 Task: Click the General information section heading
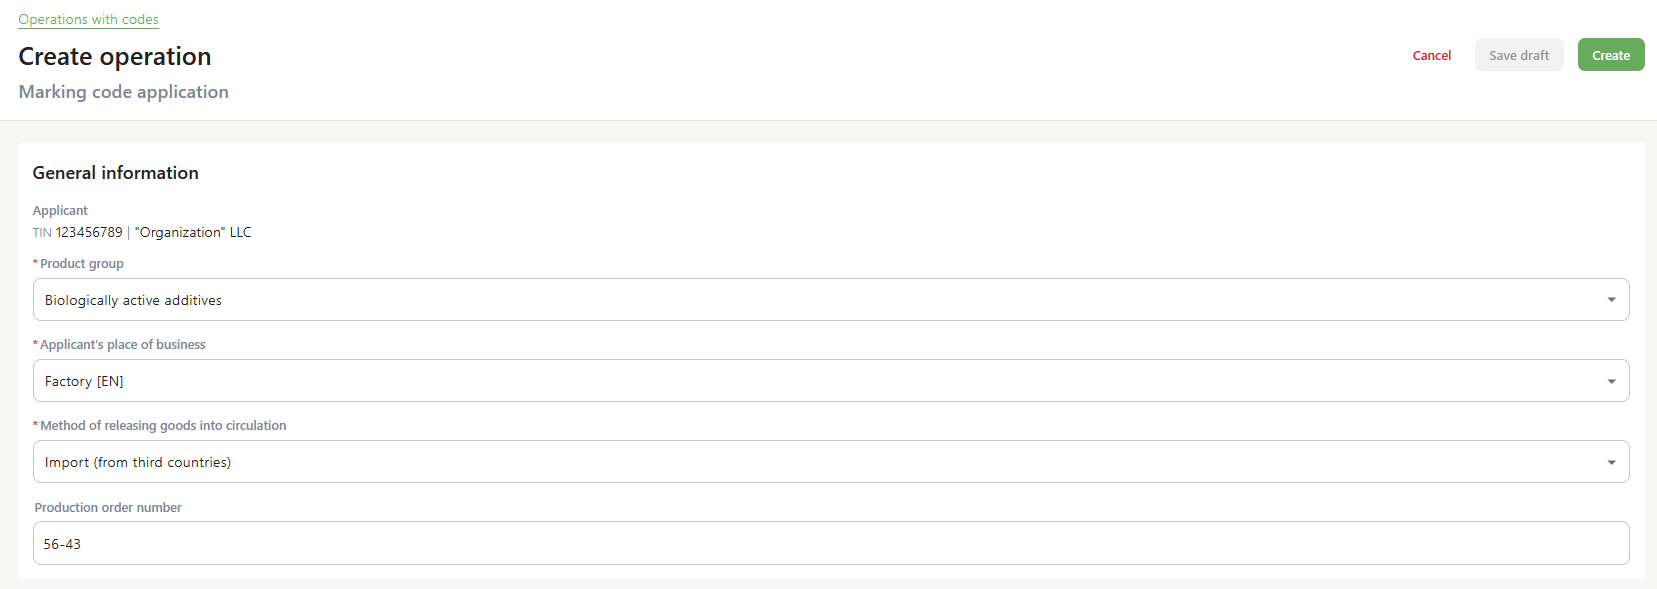[116, 173]
